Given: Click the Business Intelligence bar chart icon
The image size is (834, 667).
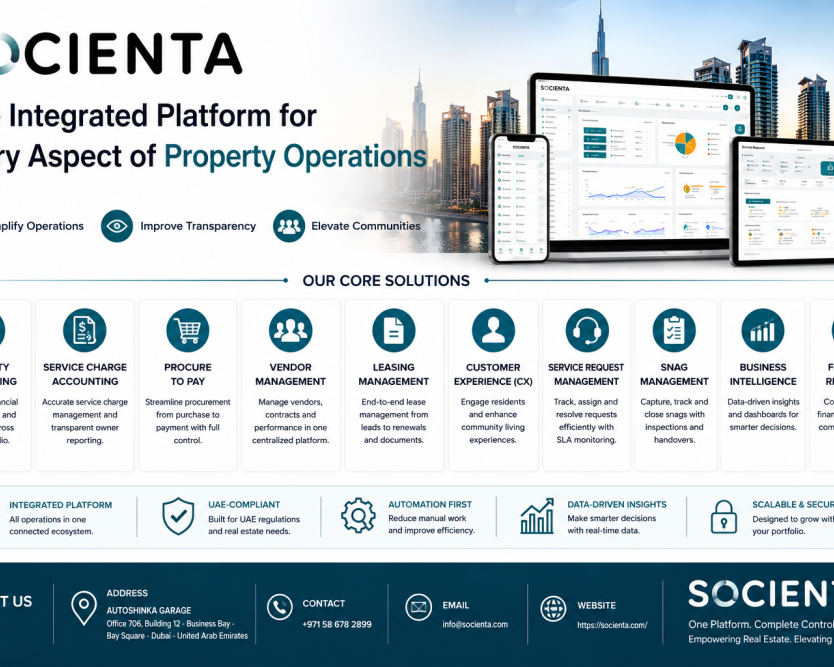Looking at the screenshot, I should (x=763, y=330).
